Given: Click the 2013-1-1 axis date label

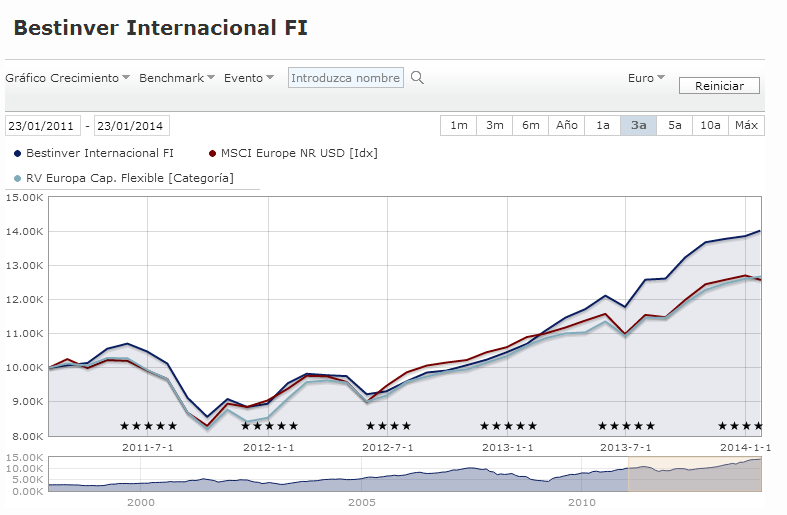Looking at the screenshot, I should (507, 448).
